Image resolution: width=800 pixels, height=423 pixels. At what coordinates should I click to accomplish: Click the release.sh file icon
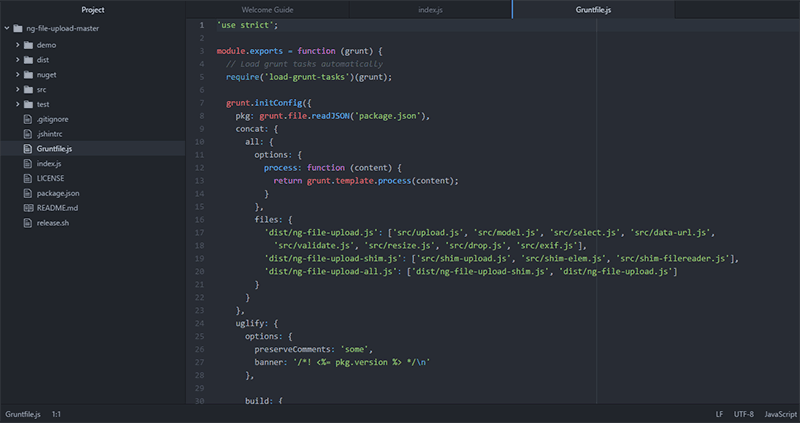[28, 222]
